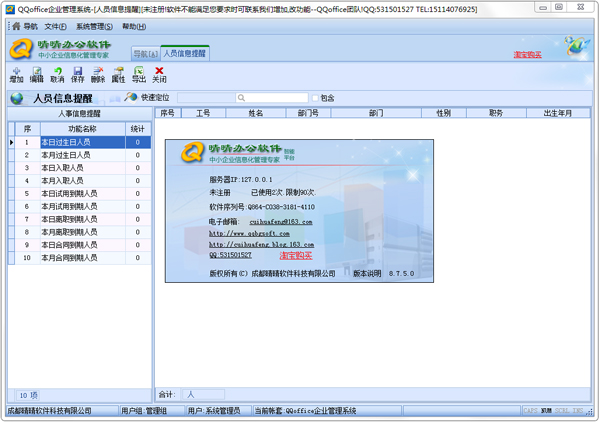Open the 文件(F) menu
Viewport: 600px width, 422px height.
[55, 26]
